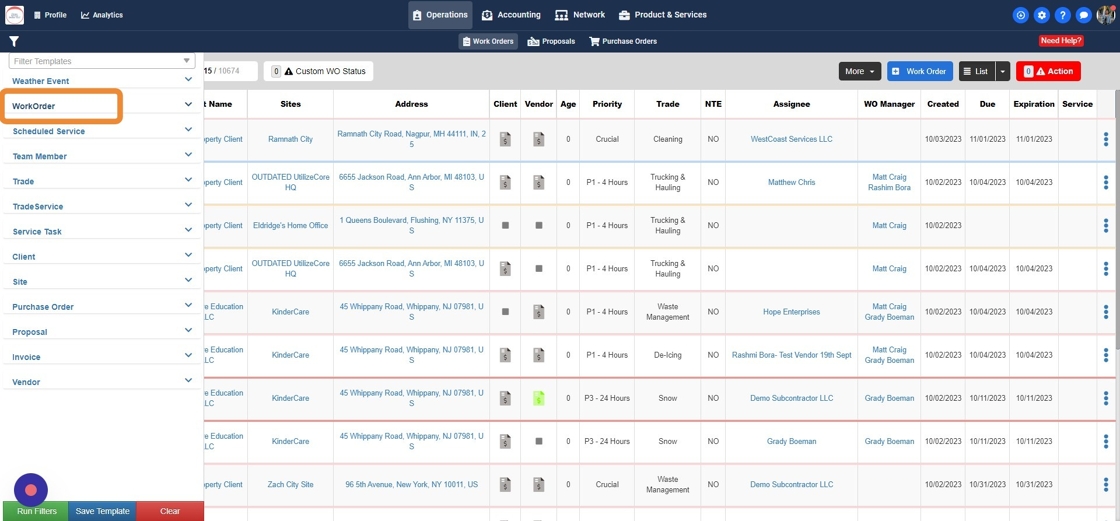Screen dimensions: 1120x521
Task: Open the More dropdown button
Action: 859,71
